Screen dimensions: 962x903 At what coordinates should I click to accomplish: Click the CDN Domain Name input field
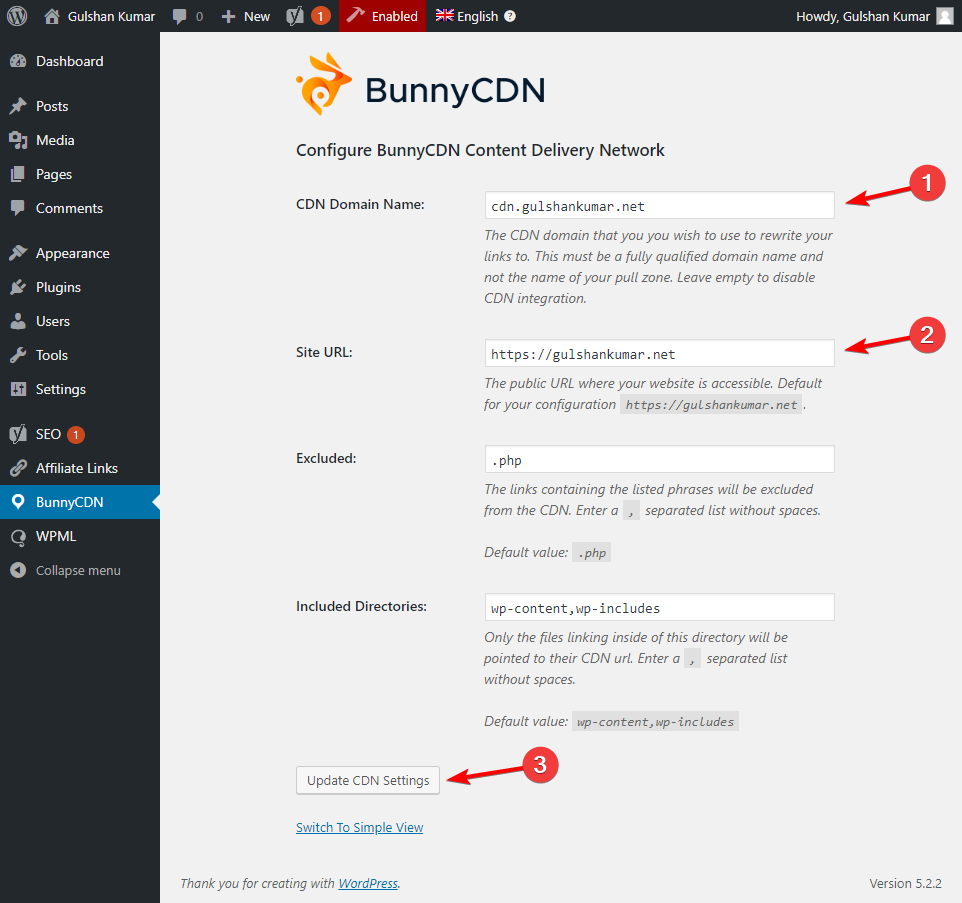(x=660, y=206)
